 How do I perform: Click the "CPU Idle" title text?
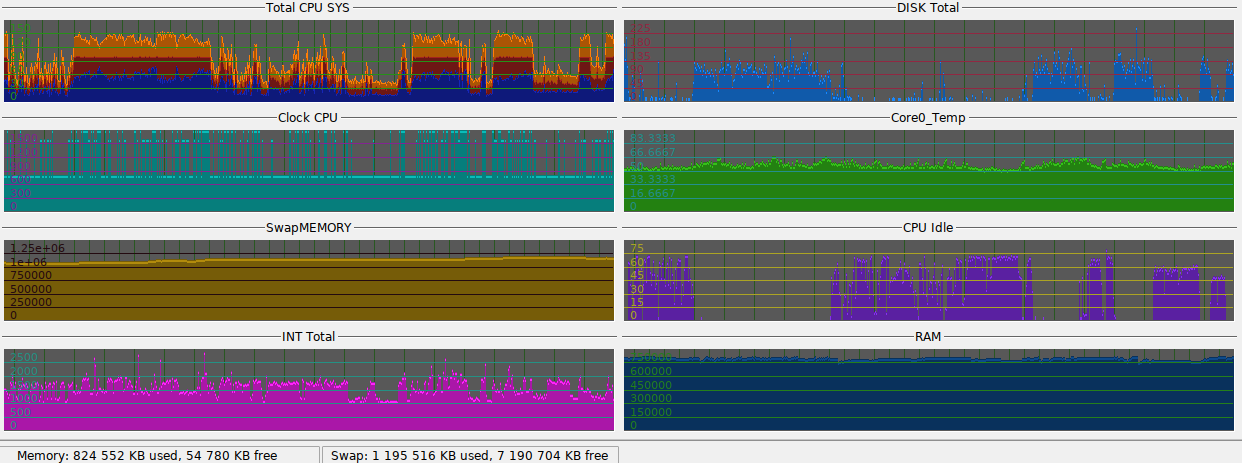927,227
